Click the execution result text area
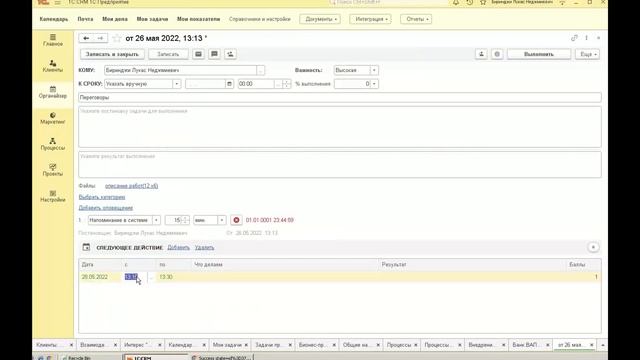 340,164
